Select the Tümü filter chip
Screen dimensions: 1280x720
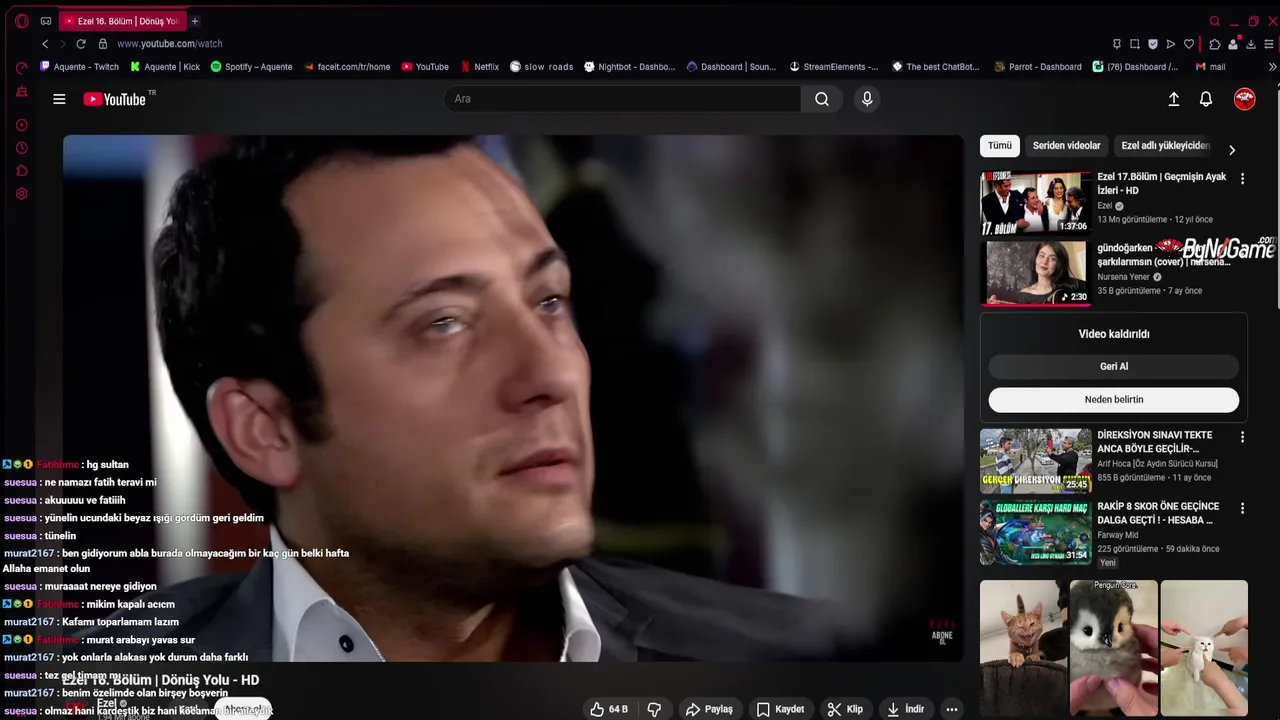point(1000,146)
